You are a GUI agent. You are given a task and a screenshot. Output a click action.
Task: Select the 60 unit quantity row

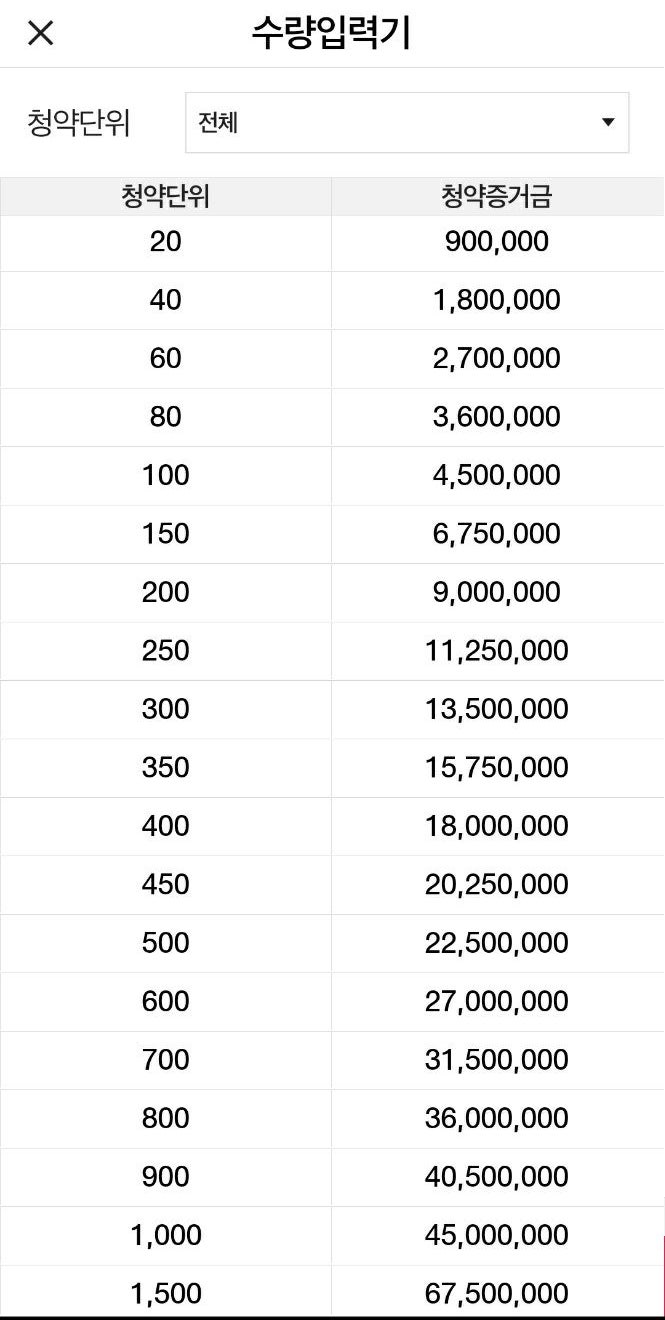click(x=166, y=358)
